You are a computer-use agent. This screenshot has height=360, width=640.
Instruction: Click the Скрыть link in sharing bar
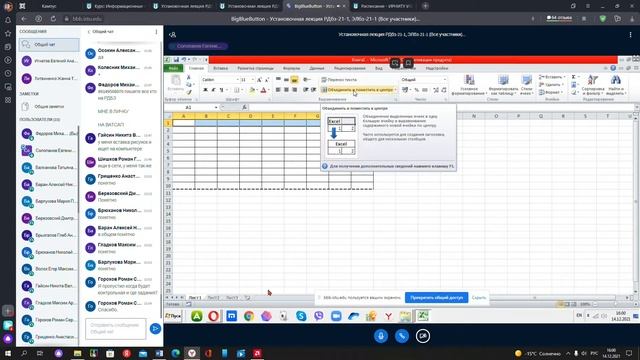pyautogui.click(x=479, y=298)
